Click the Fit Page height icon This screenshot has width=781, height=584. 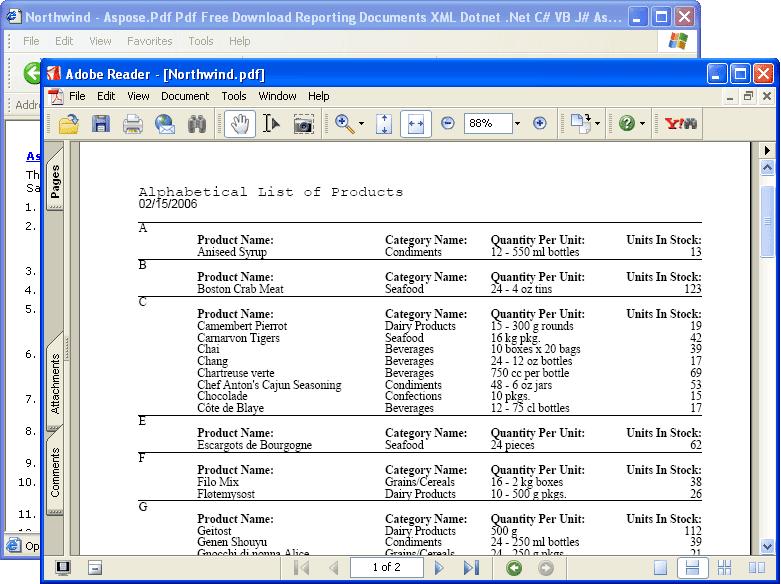pyautogui.click(x=384, y=124)
